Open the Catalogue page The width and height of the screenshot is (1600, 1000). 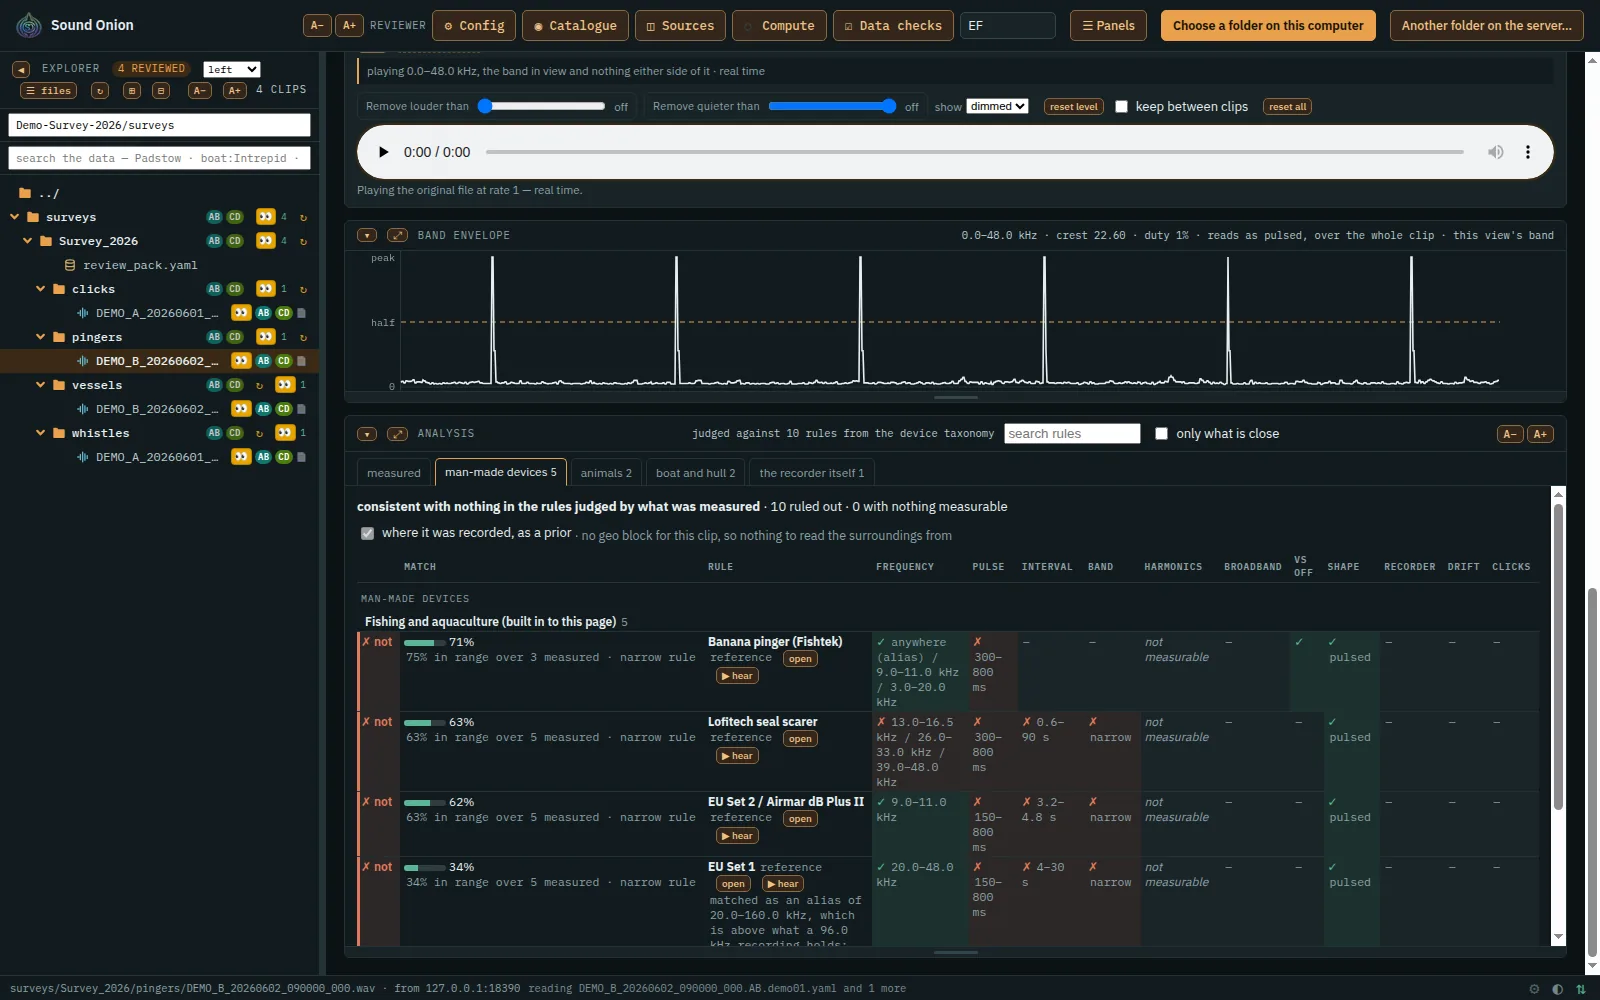coord(575,25)
